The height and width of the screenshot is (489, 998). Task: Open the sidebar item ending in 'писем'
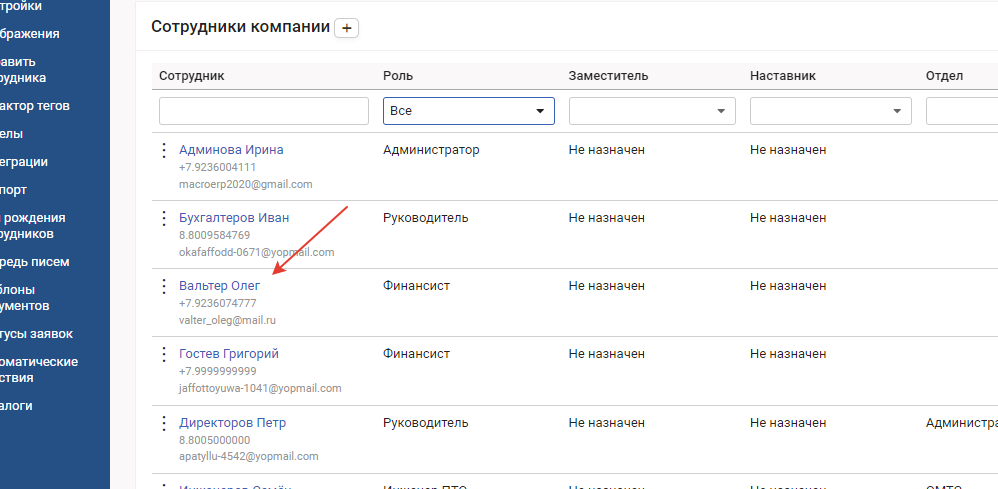click(x=35, y=262)
